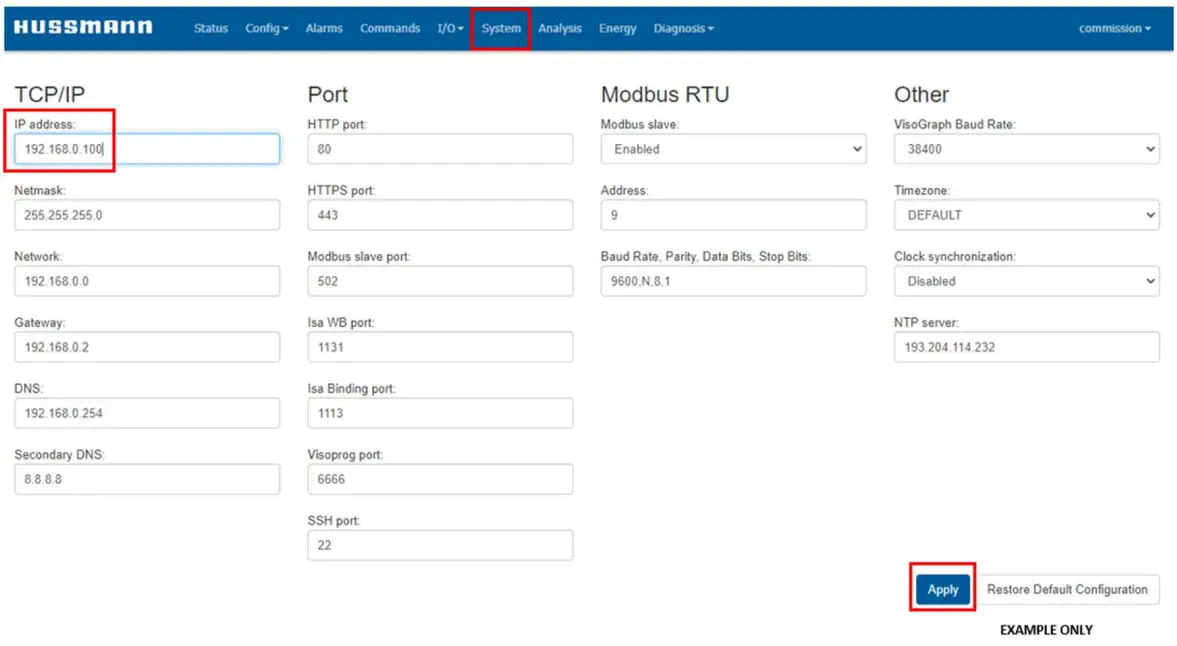Click the IP address field
The width and height of the screenshot is (1177, 646).
tap(147, 149)
